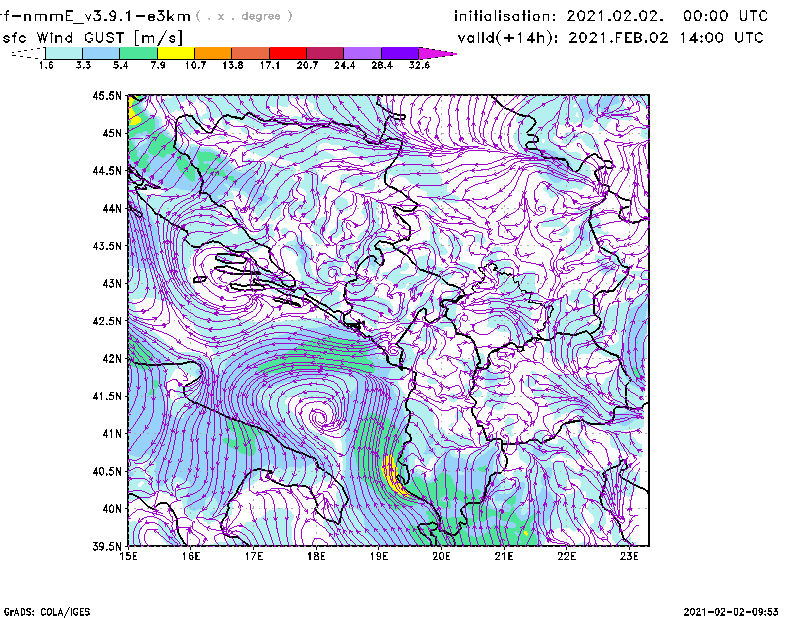
Task: Click the 44.5N latitude label
Action: [x=107, y=171]
